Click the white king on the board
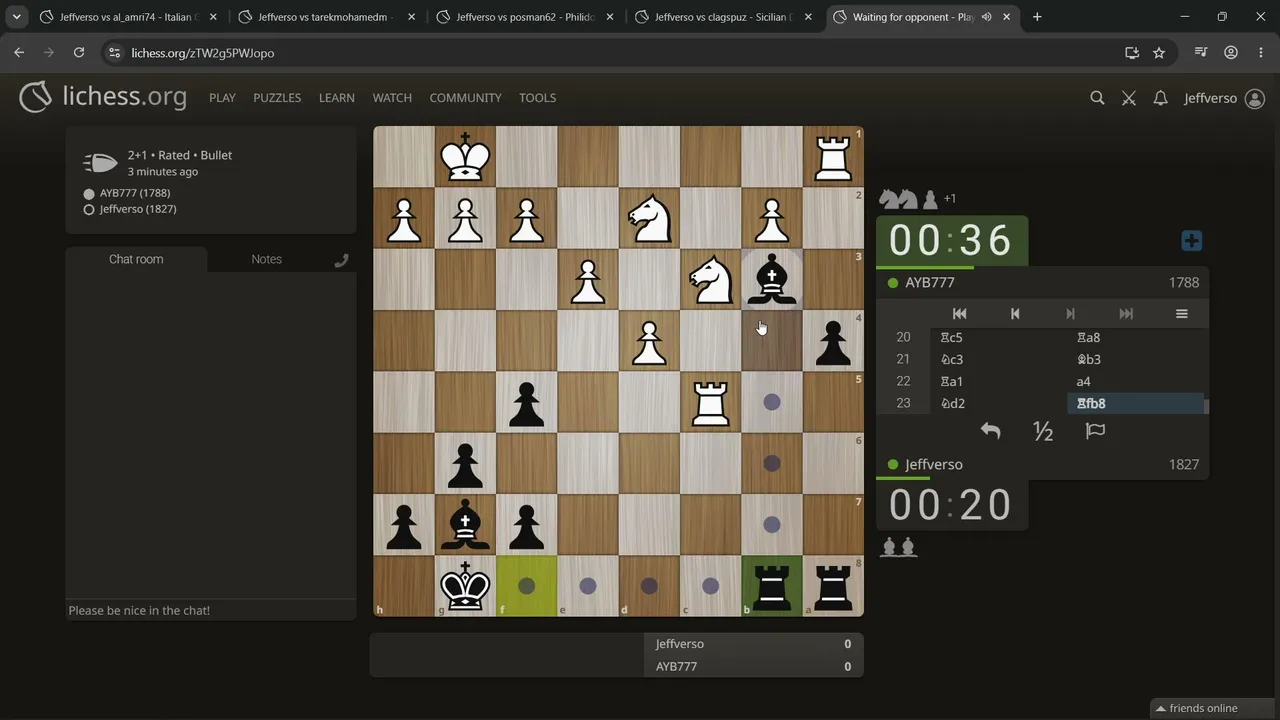Screen dimensions: 1280x720 (465, 157)
